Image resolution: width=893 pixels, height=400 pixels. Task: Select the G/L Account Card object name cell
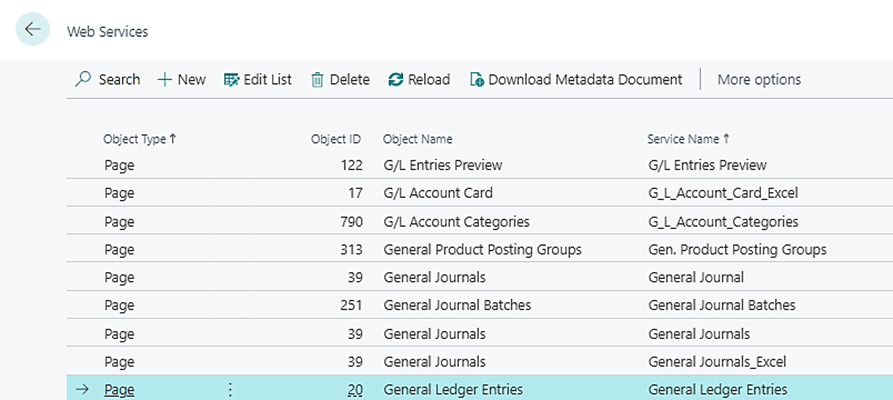pos(438,193)
